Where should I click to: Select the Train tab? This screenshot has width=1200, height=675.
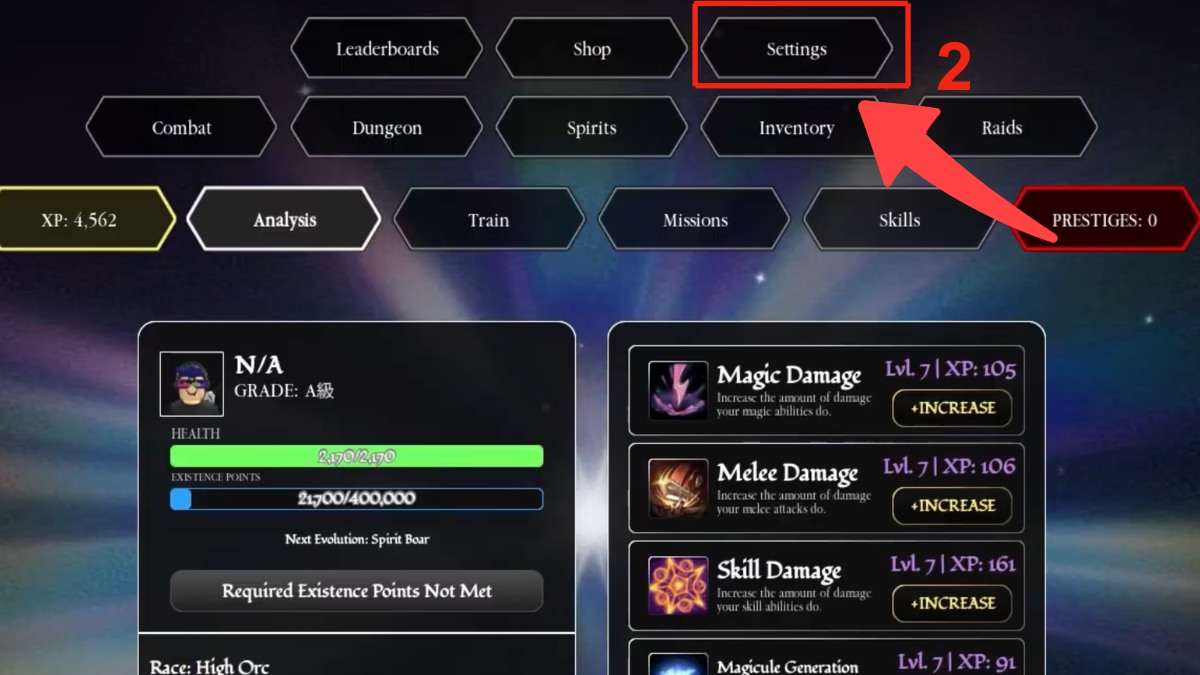coord(489,220)
